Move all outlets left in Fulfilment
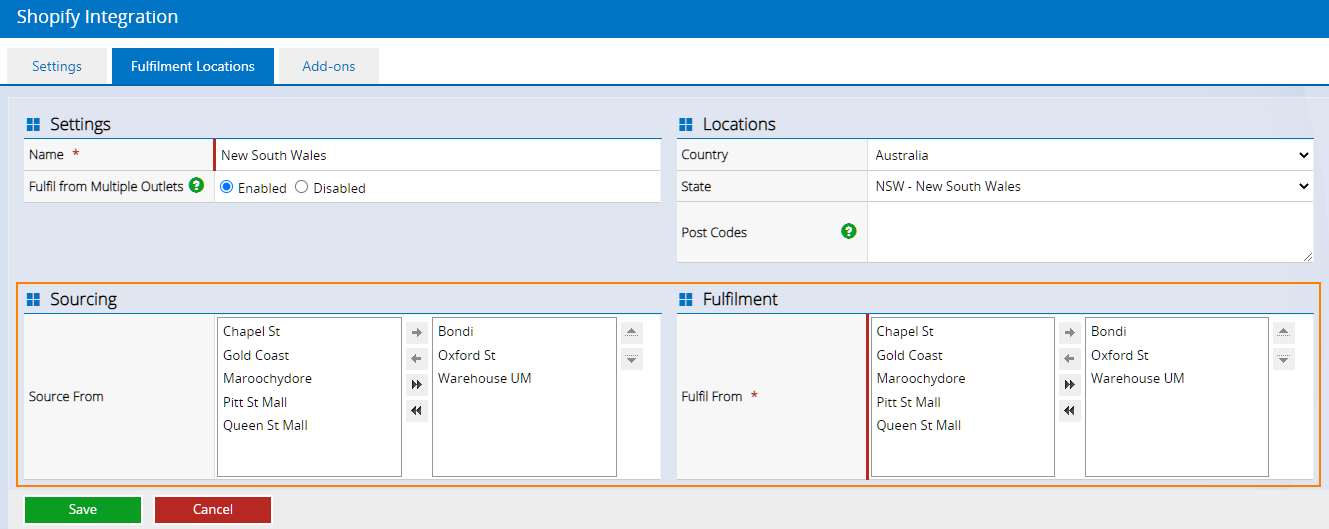Image resolution: width=1329 pixels, height=529 pixels. pyautogui.click(x=1070, y=411)
